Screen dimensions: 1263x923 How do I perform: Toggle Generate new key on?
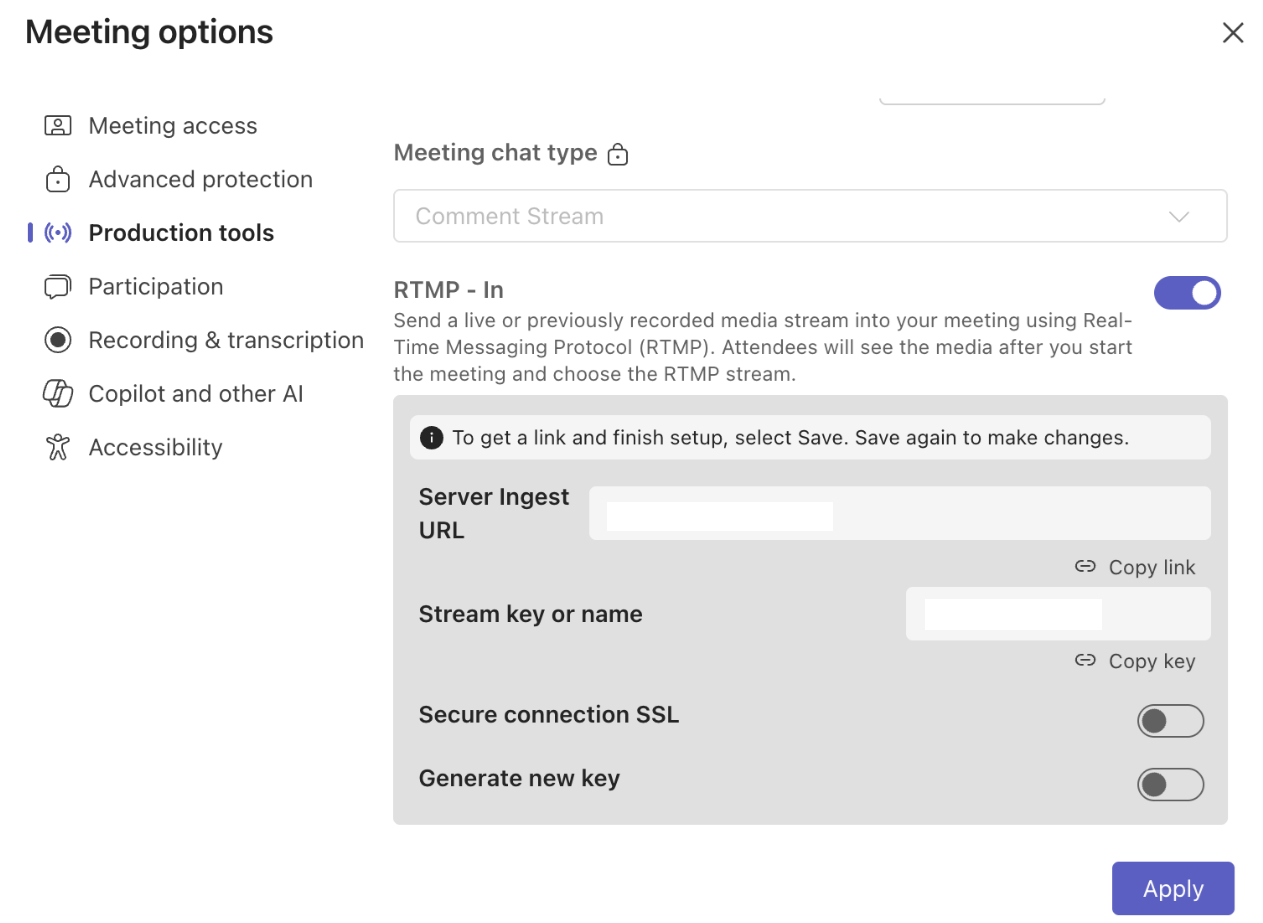click(x=1170, y=785)
